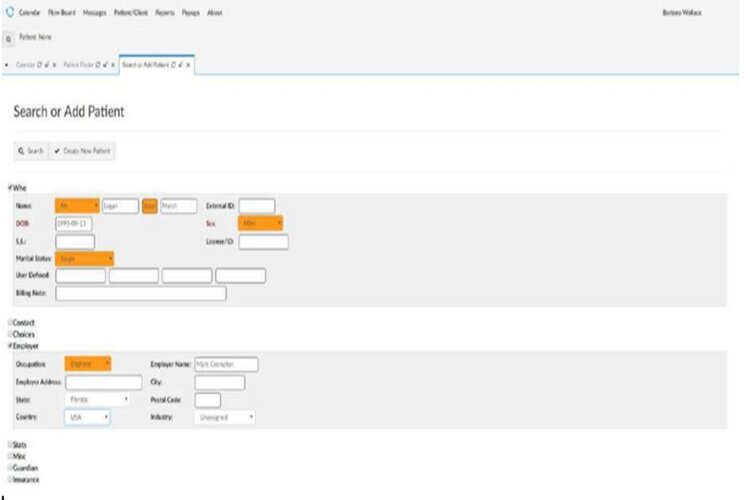Screen dimensions: 750x500
Task: Close the Search or Add Patient tab
Action: point(188,64)
